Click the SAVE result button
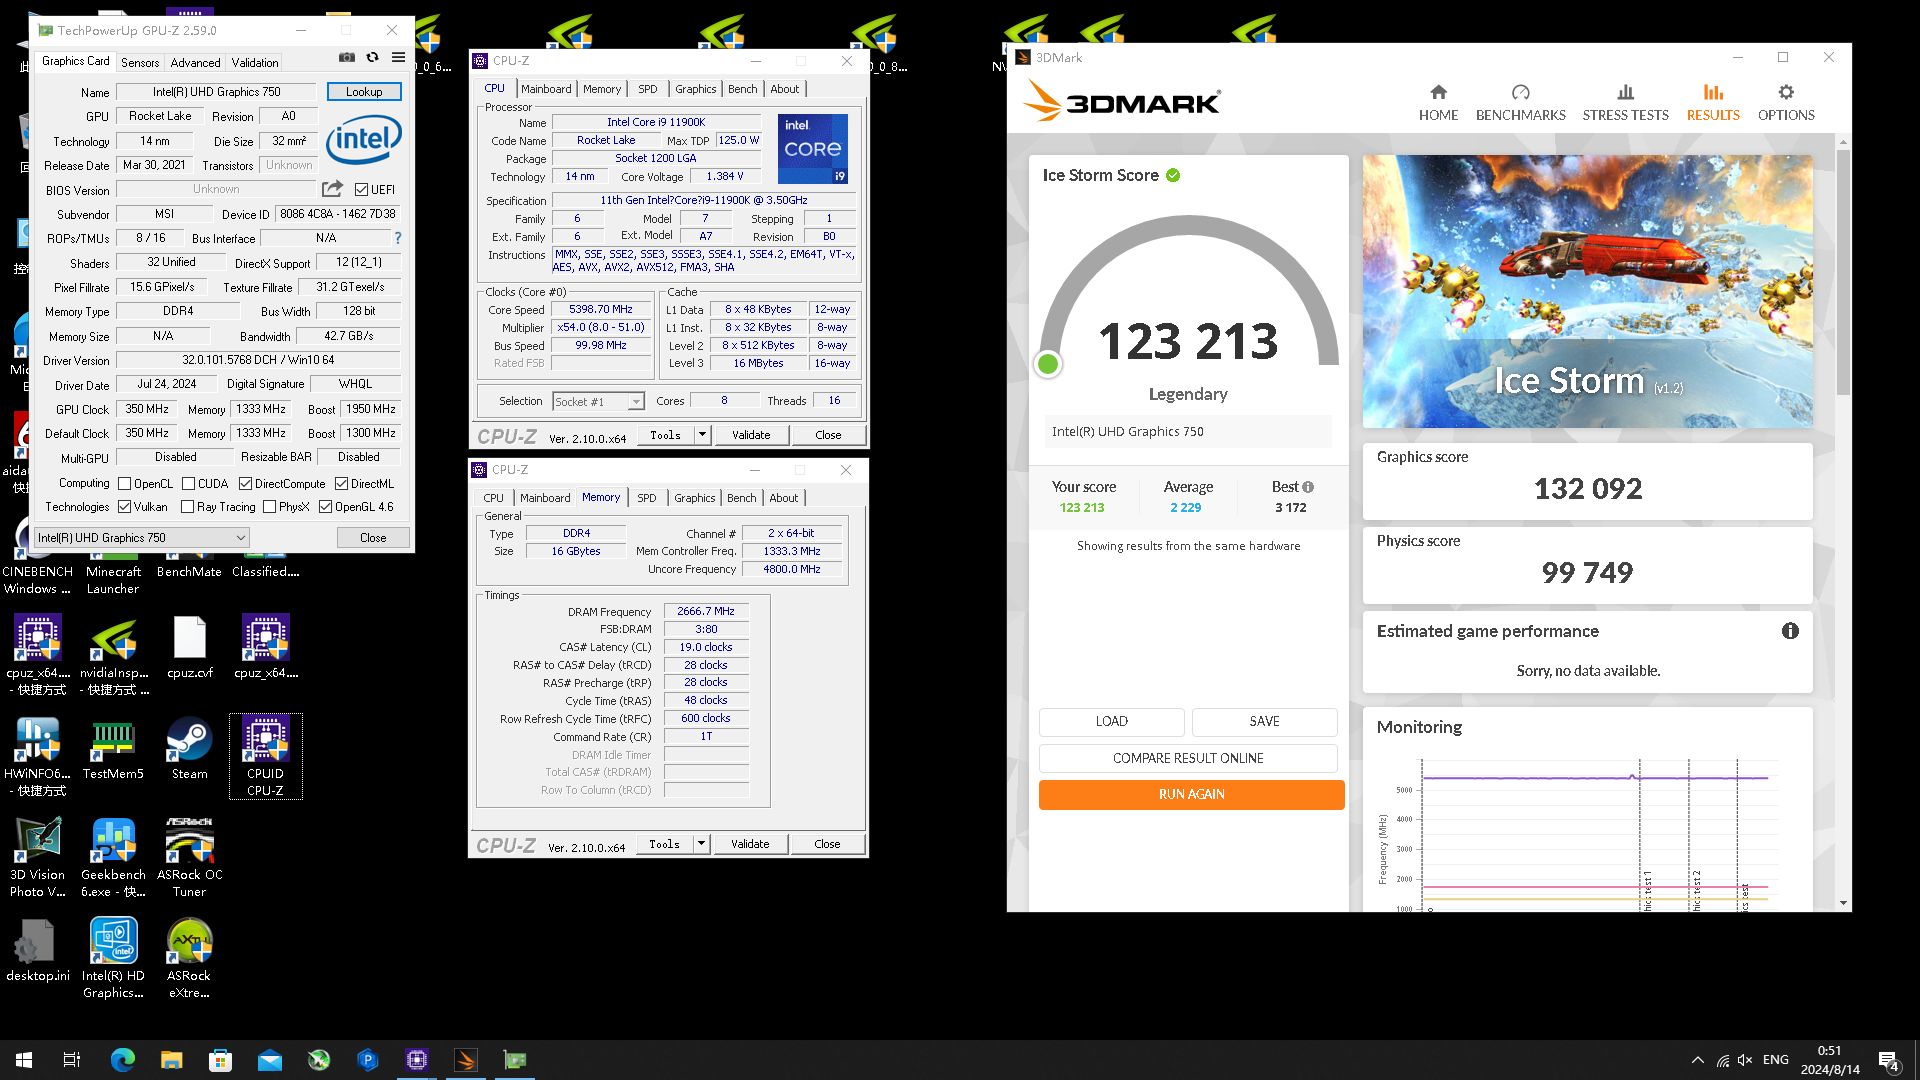The image size is (1920, 1080). pos(1264,721)
